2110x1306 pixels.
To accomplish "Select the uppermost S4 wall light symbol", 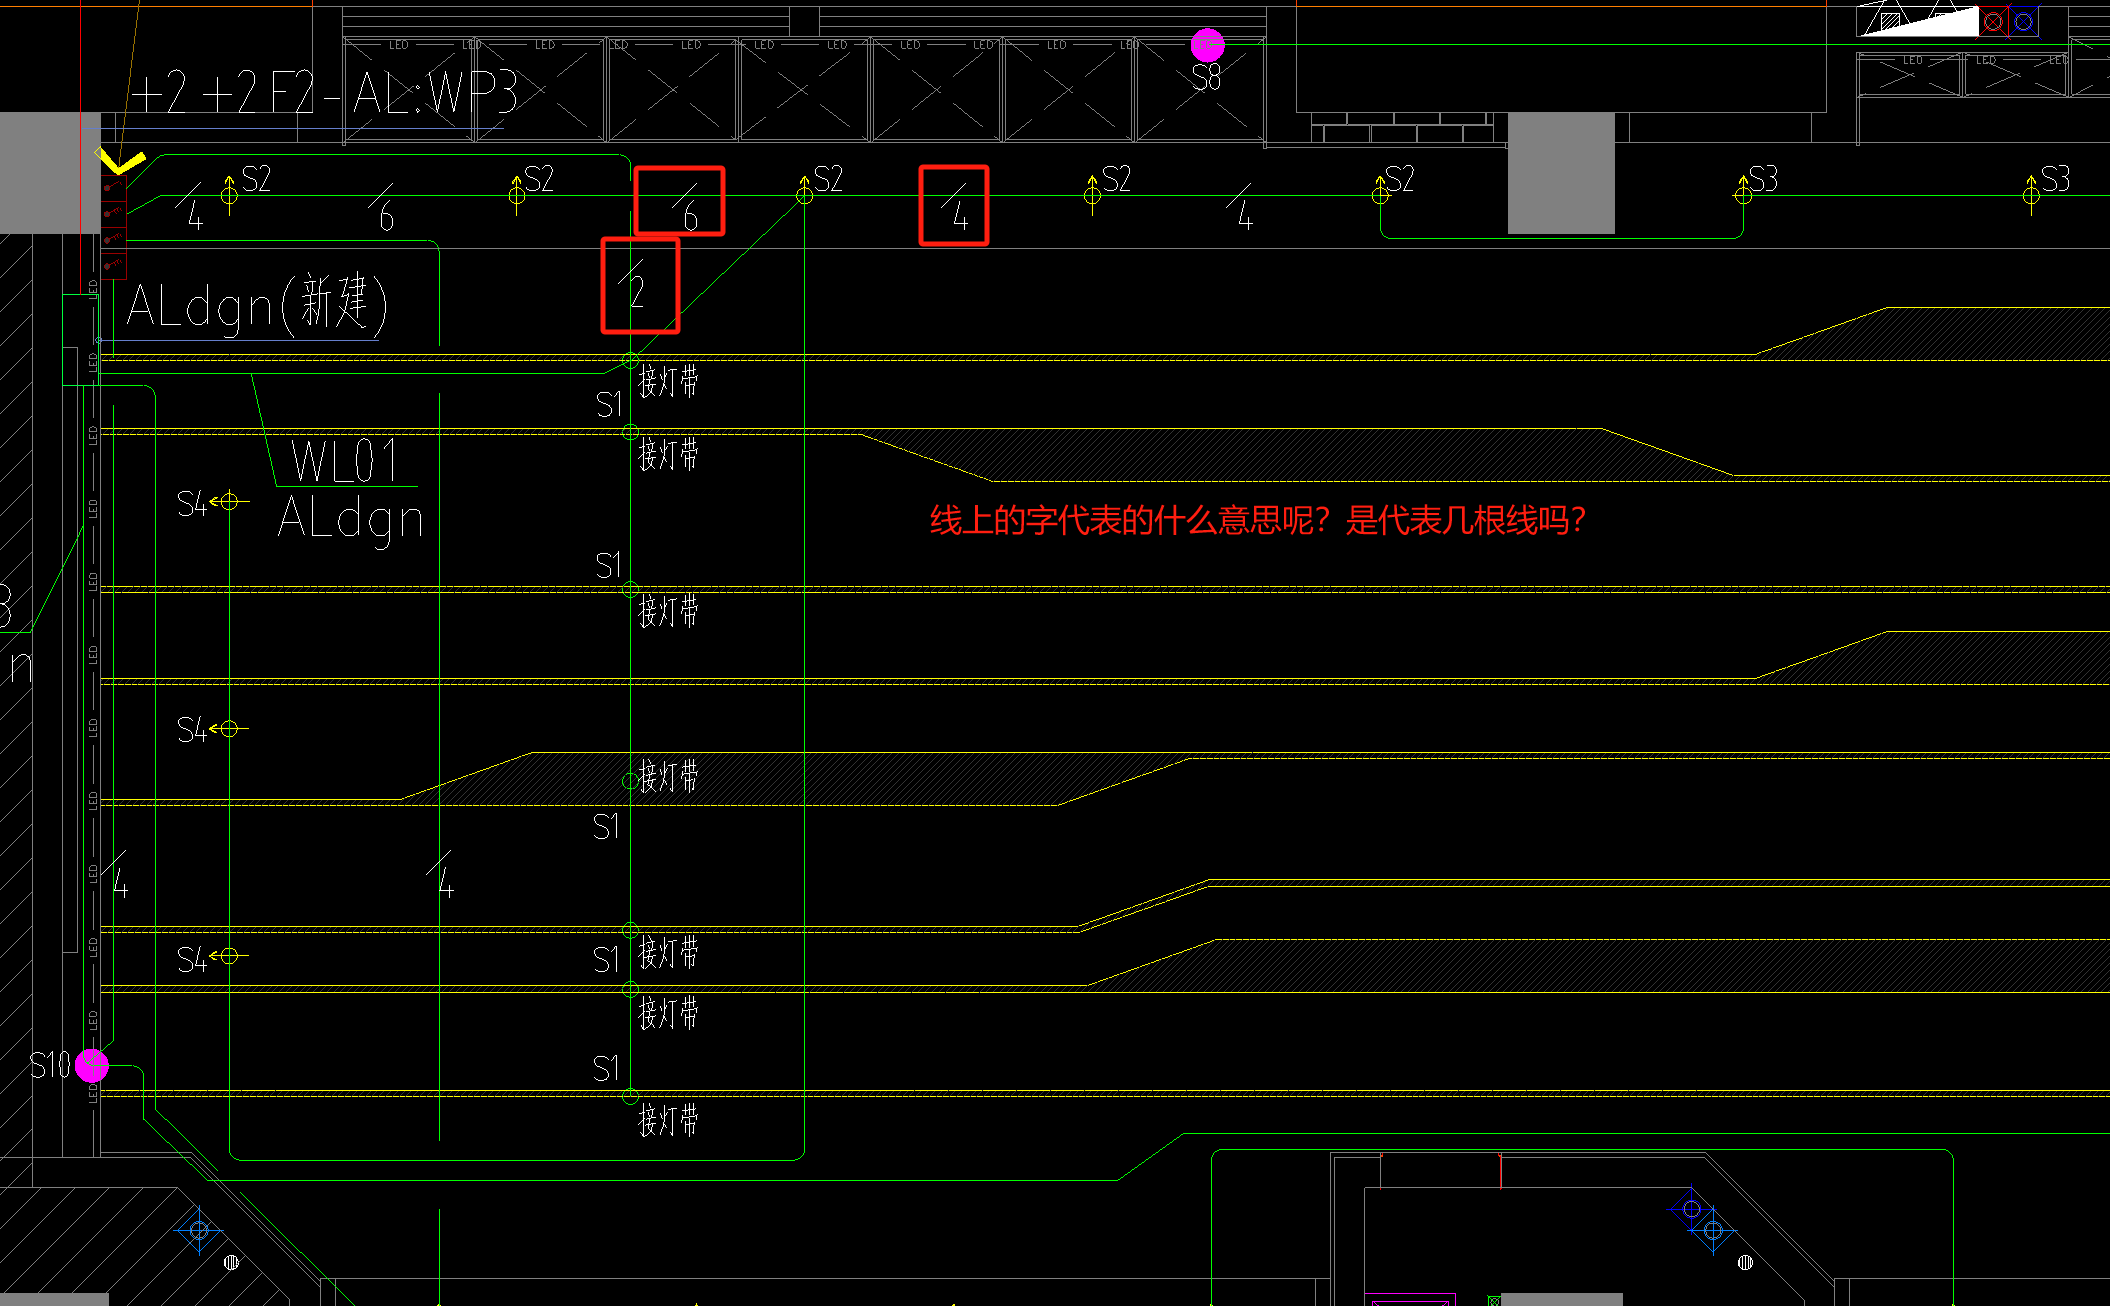I will tap(229, 501).
